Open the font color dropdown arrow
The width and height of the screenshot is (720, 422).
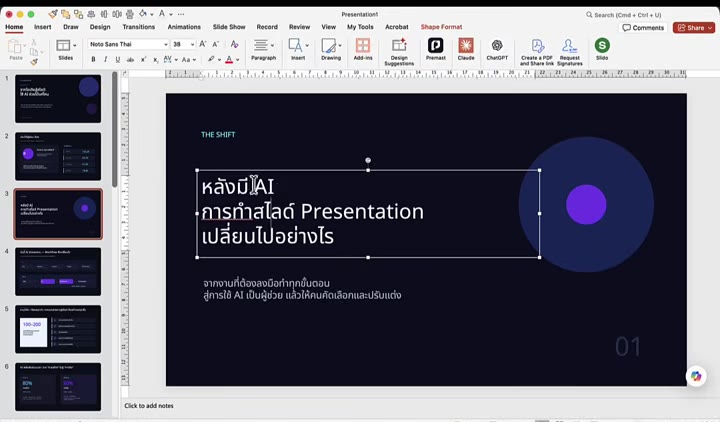(237, 60)
